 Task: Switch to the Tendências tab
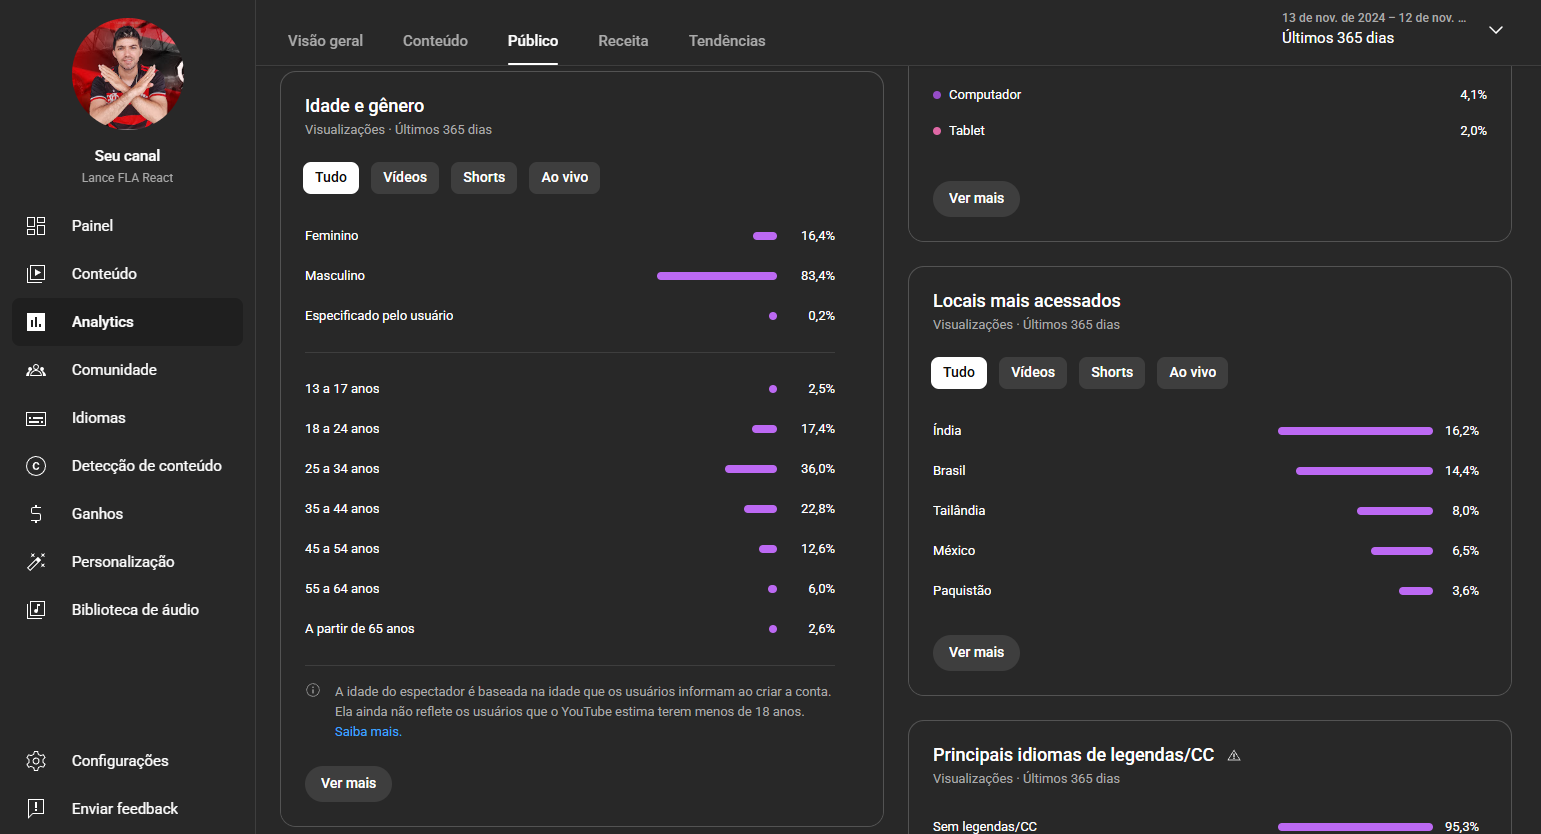tap(727, 41)
